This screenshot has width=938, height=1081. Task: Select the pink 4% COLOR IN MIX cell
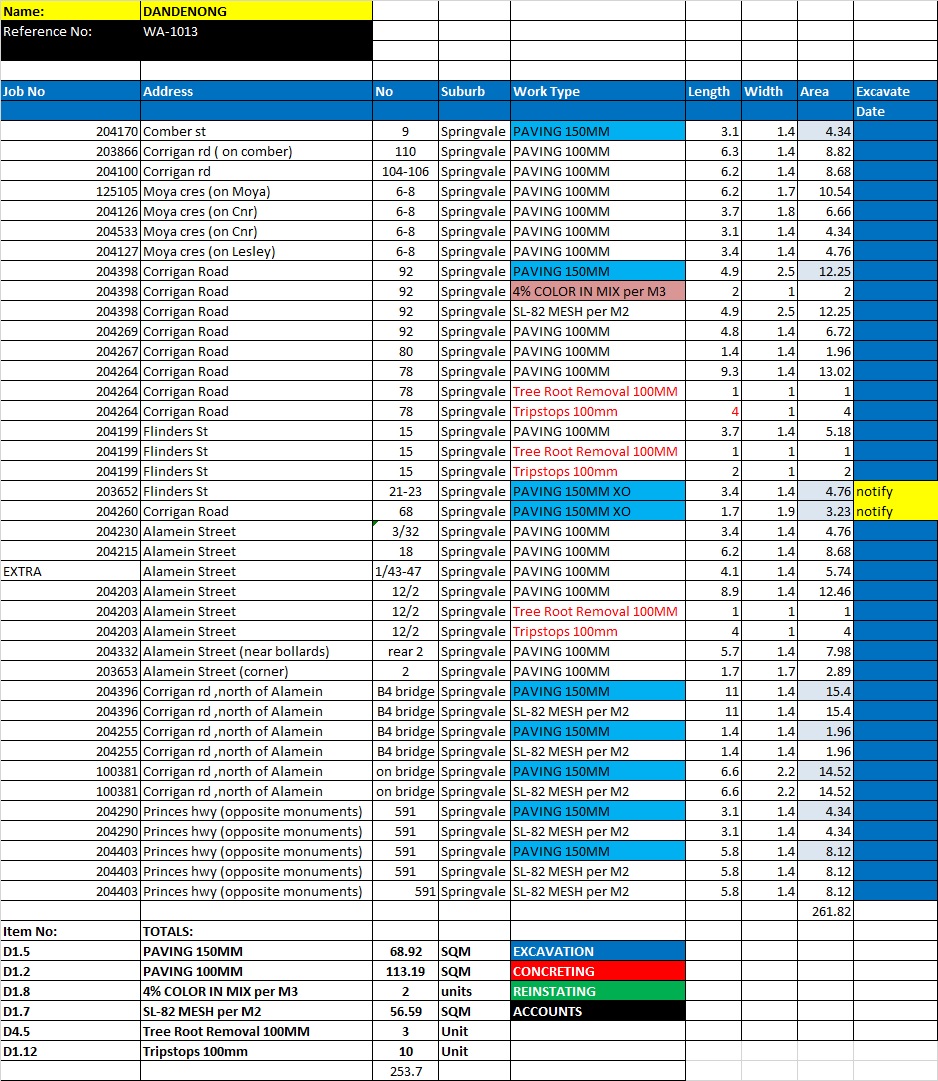(597, 291)
